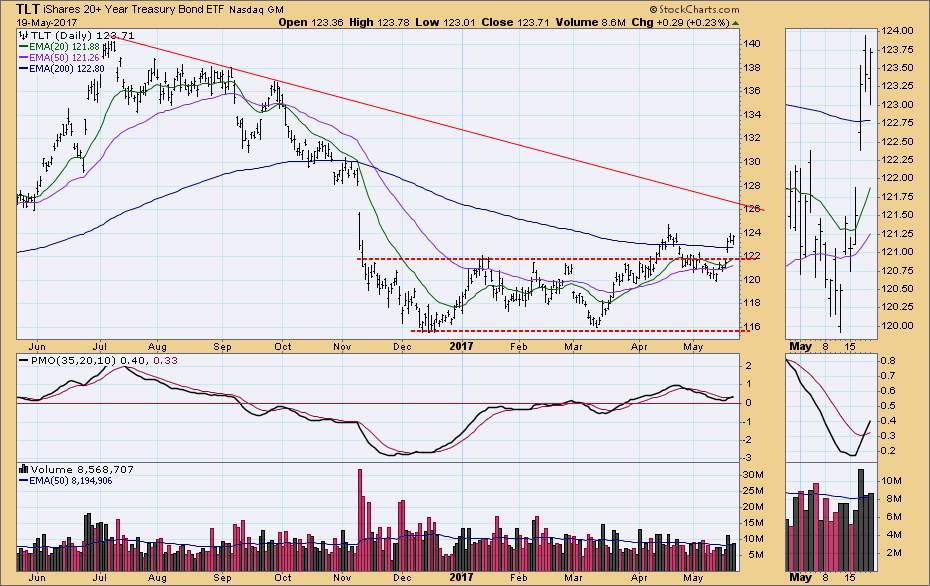The image size is (930, 586).
Task: Click the PMO value 0.40
Action: (x=132, y=361)
